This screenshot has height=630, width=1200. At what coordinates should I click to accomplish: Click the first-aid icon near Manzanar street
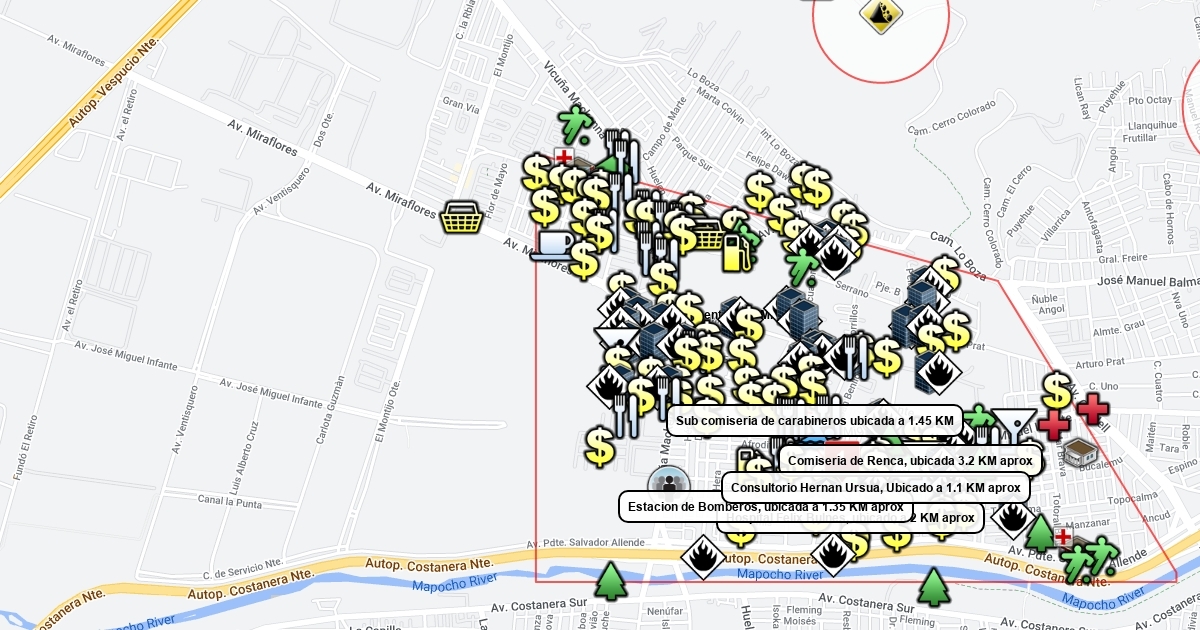(x=1062, y=537)
